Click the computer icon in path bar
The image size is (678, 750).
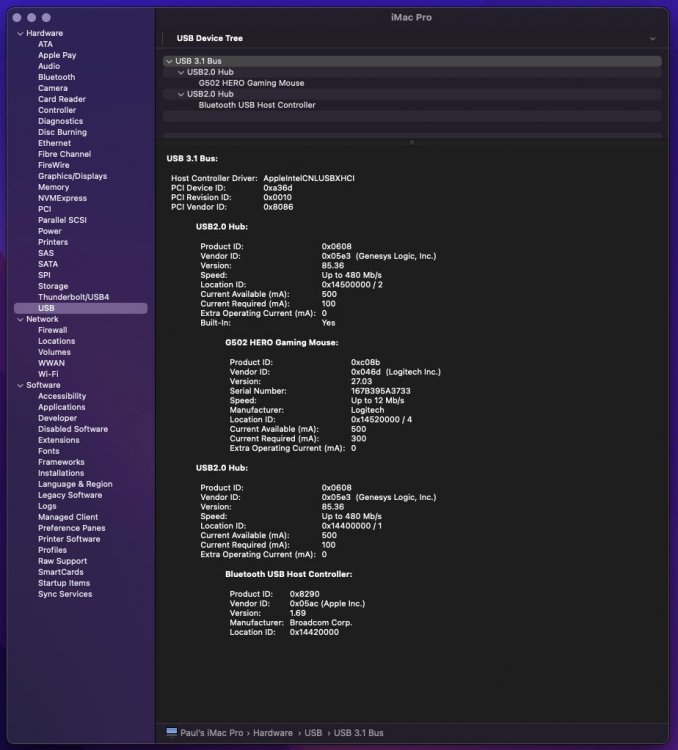pyautogui.click(x=171, y=732)
